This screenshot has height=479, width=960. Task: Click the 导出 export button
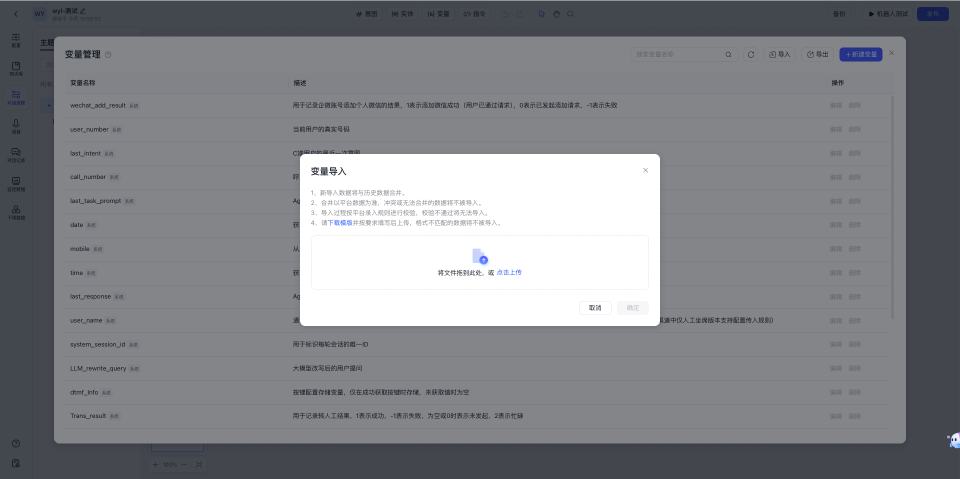click(817, 54)
